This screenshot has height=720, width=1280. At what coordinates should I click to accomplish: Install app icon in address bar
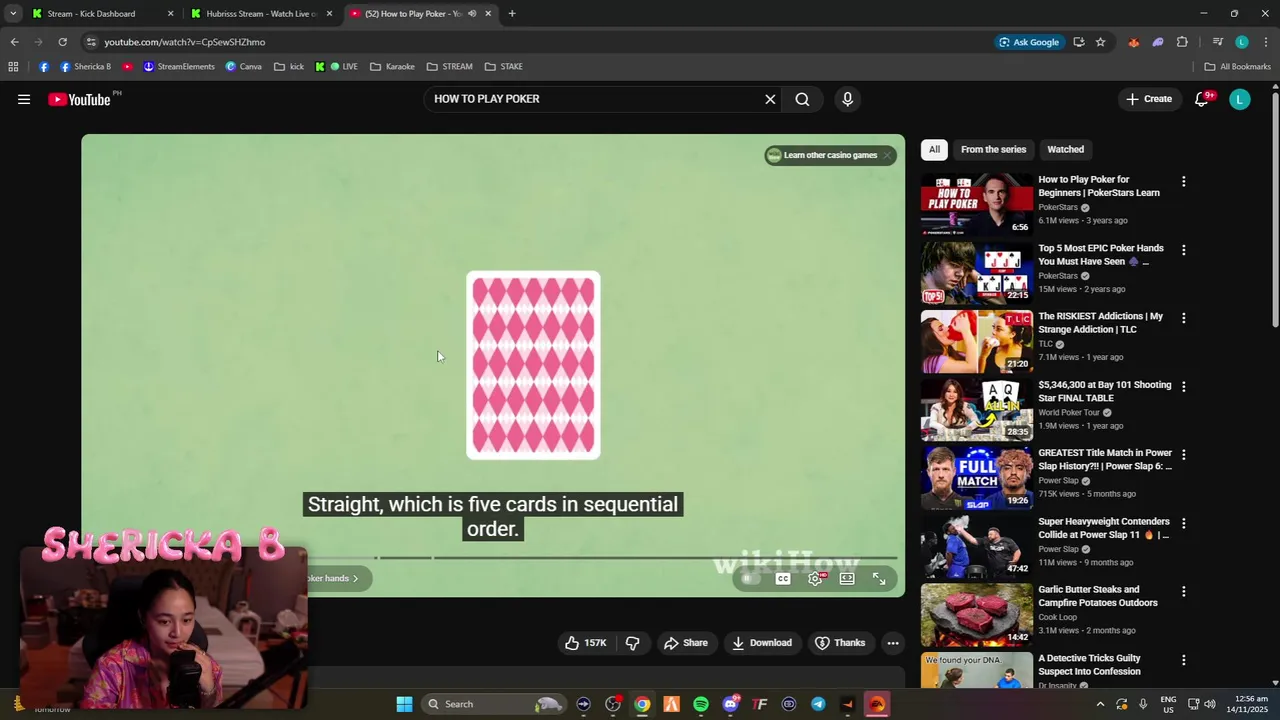click(x=1078, y=42)
